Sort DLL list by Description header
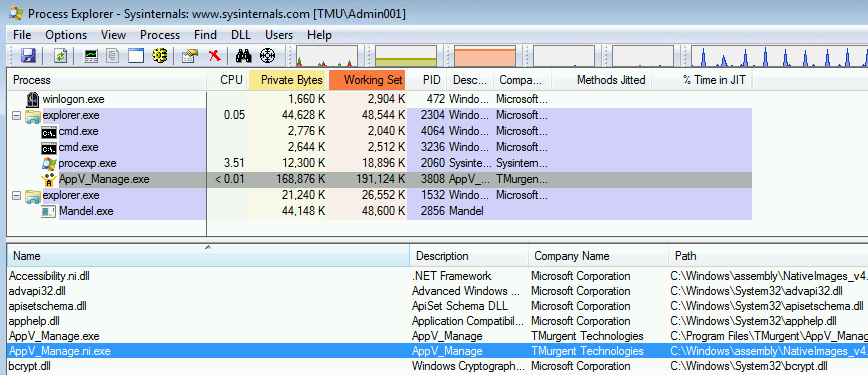This screenshot has height=375, width=868. pos(469,256)
